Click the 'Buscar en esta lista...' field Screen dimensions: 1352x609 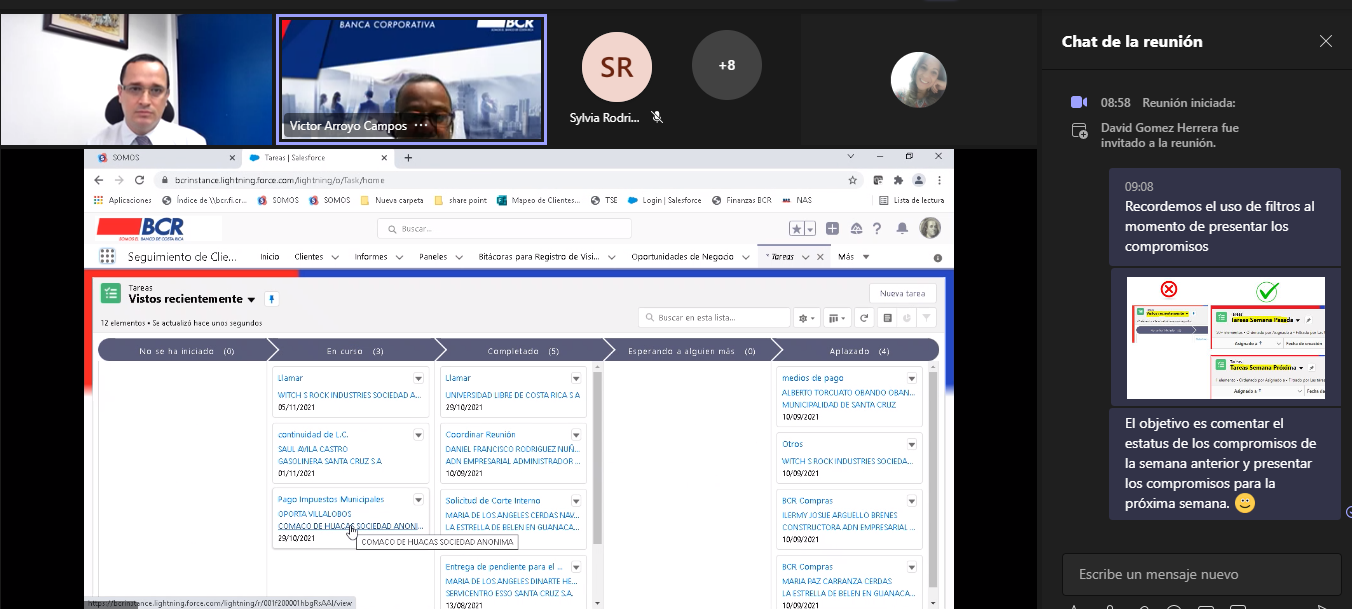click(714, 317)
